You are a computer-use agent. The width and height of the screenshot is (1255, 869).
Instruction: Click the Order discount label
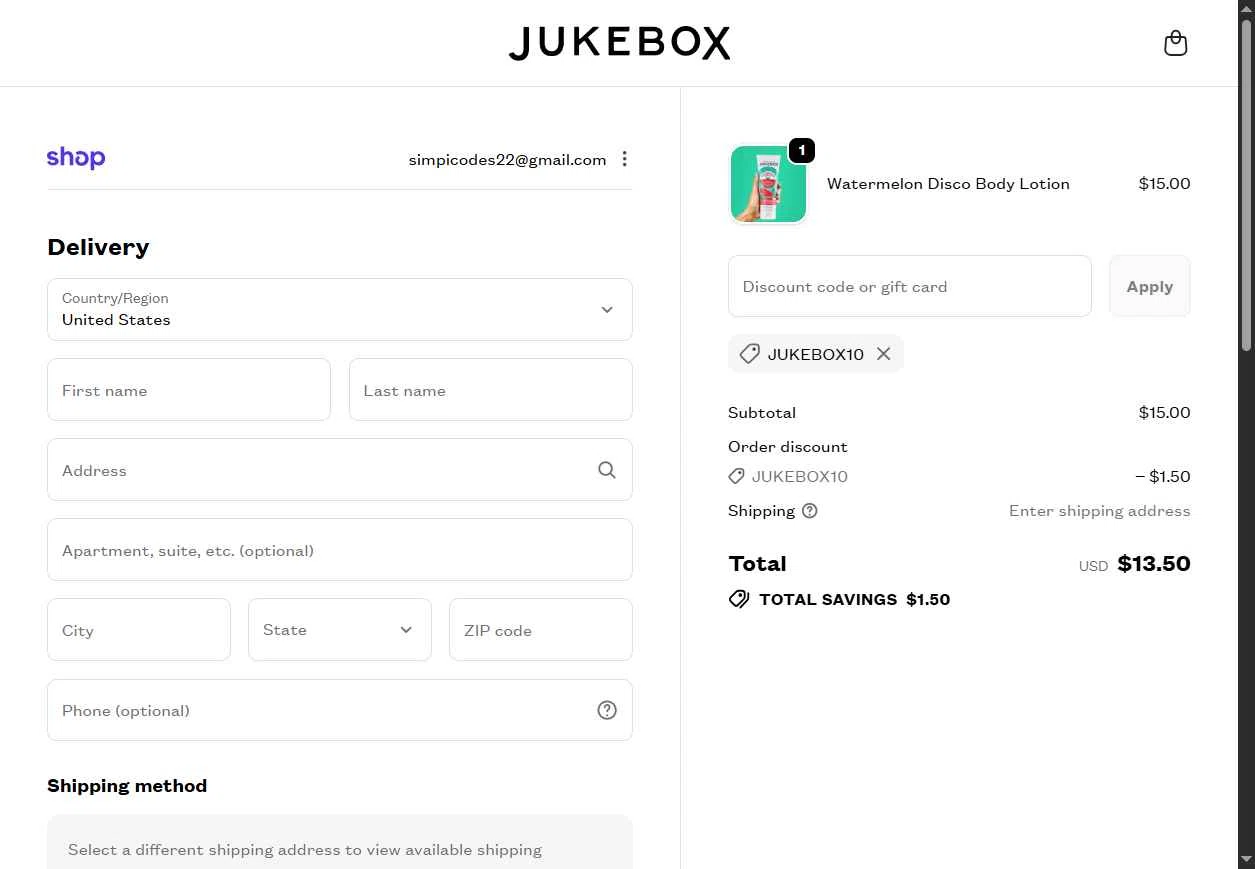[x=788, y=447]
